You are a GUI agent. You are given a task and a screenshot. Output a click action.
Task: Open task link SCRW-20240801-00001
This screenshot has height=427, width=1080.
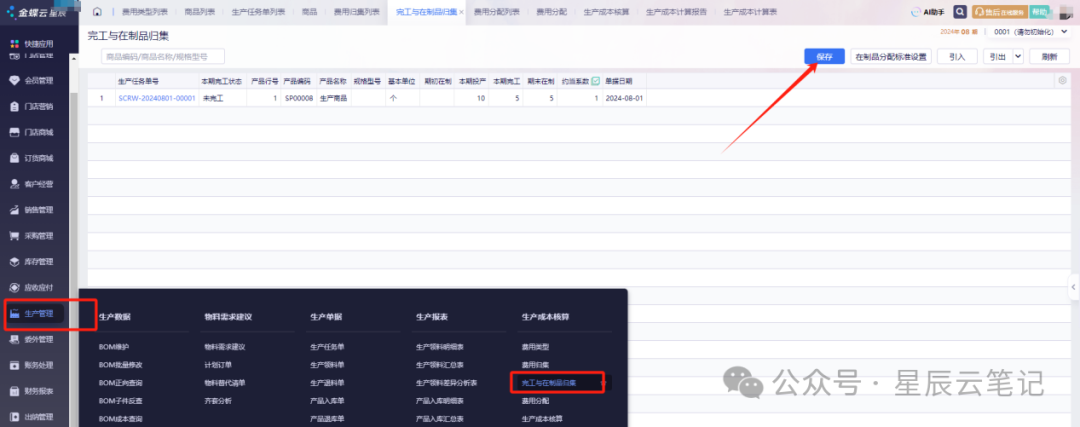(x=157, y=98)
